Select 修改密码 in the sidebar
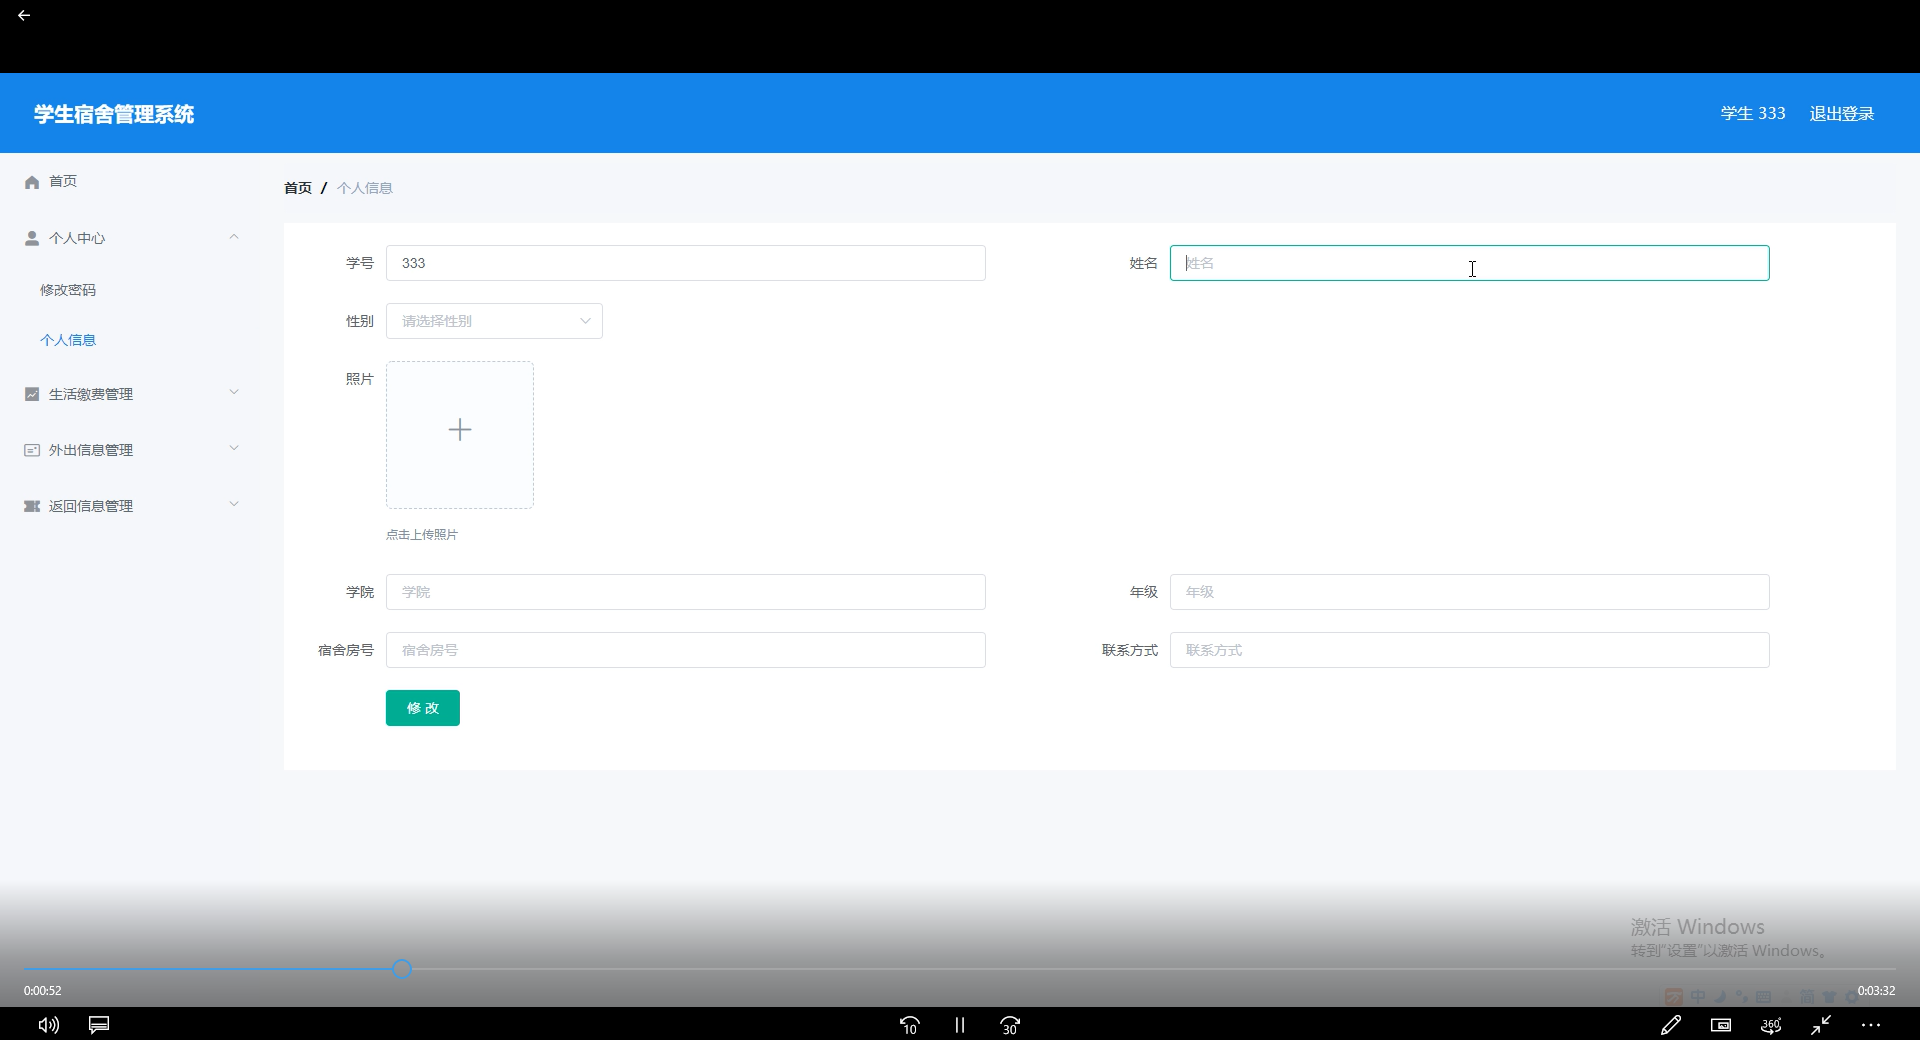Screen dimensions: 1920x1040 [x=68, y=290]
